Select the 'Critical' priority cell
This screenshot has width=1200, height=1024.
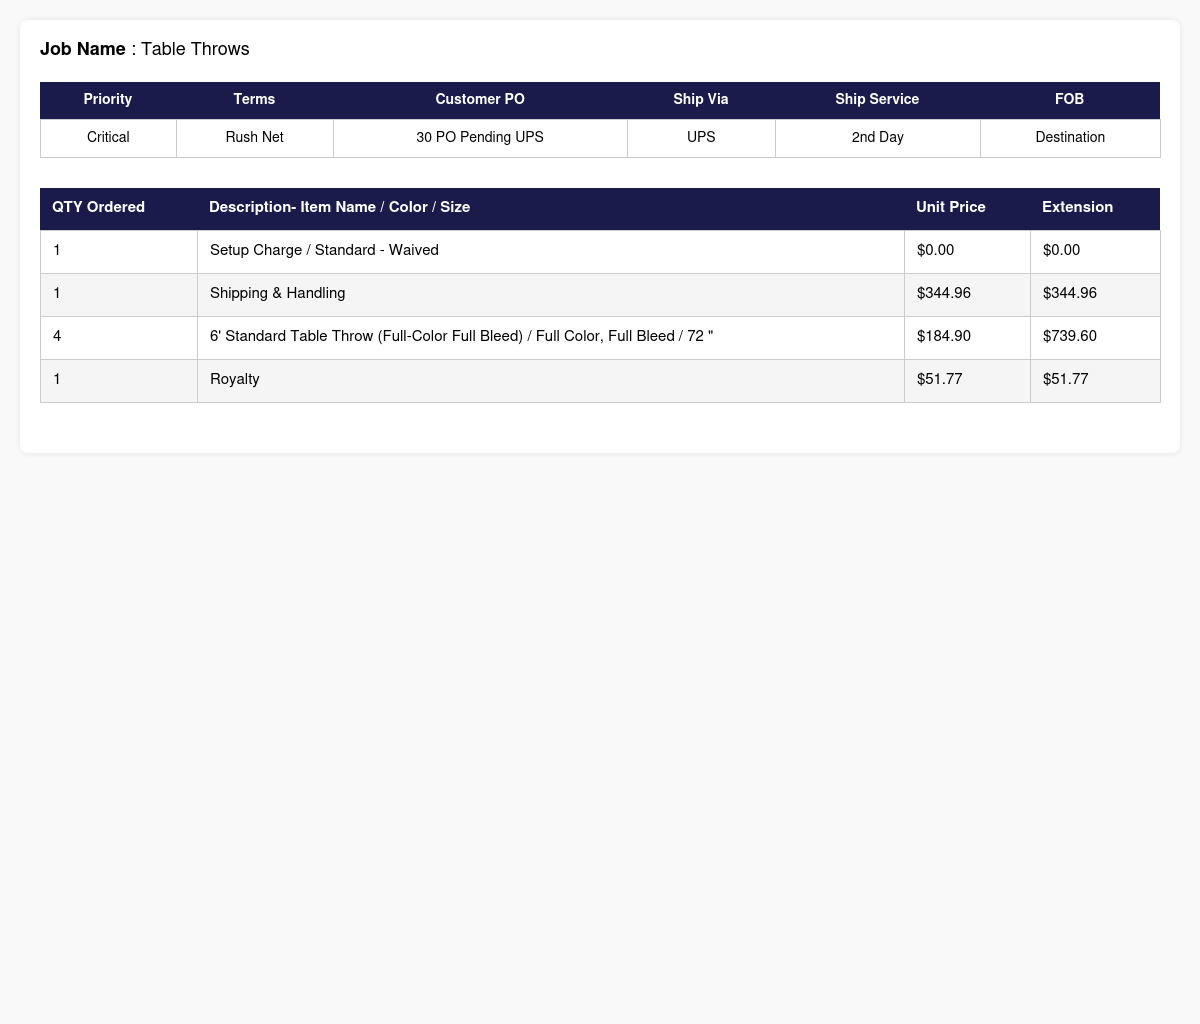[108, 138]
